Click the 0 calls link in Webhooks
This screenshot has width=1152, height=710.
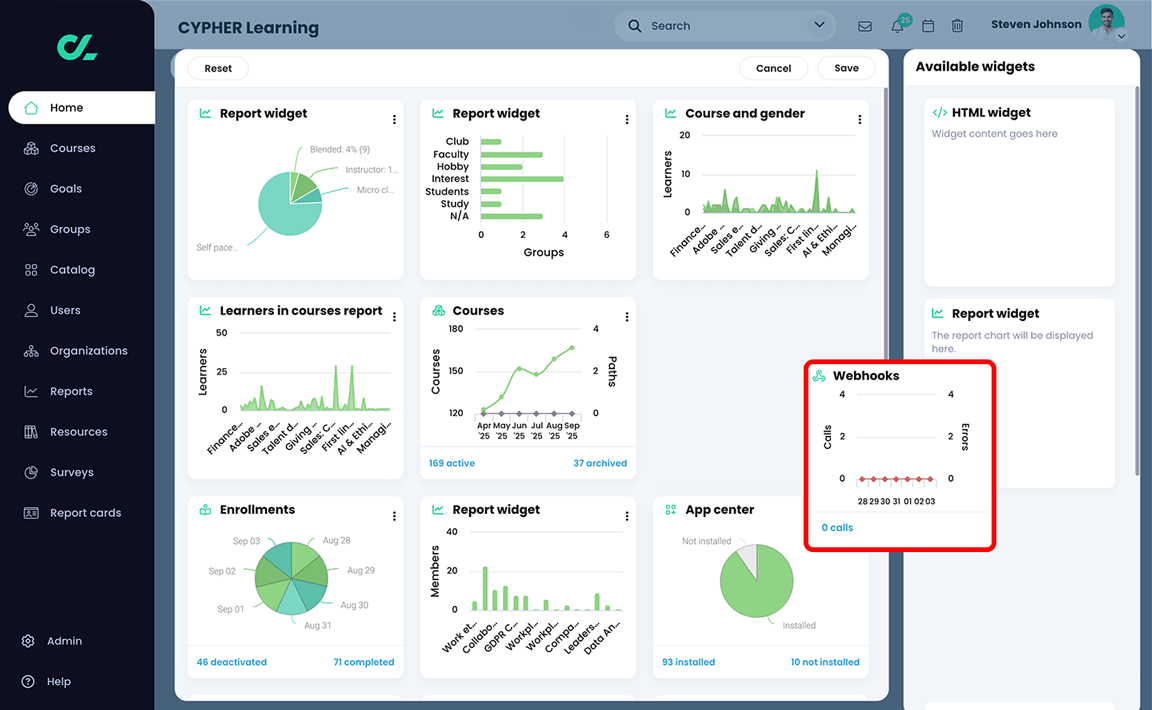click(x=837, y=528)
